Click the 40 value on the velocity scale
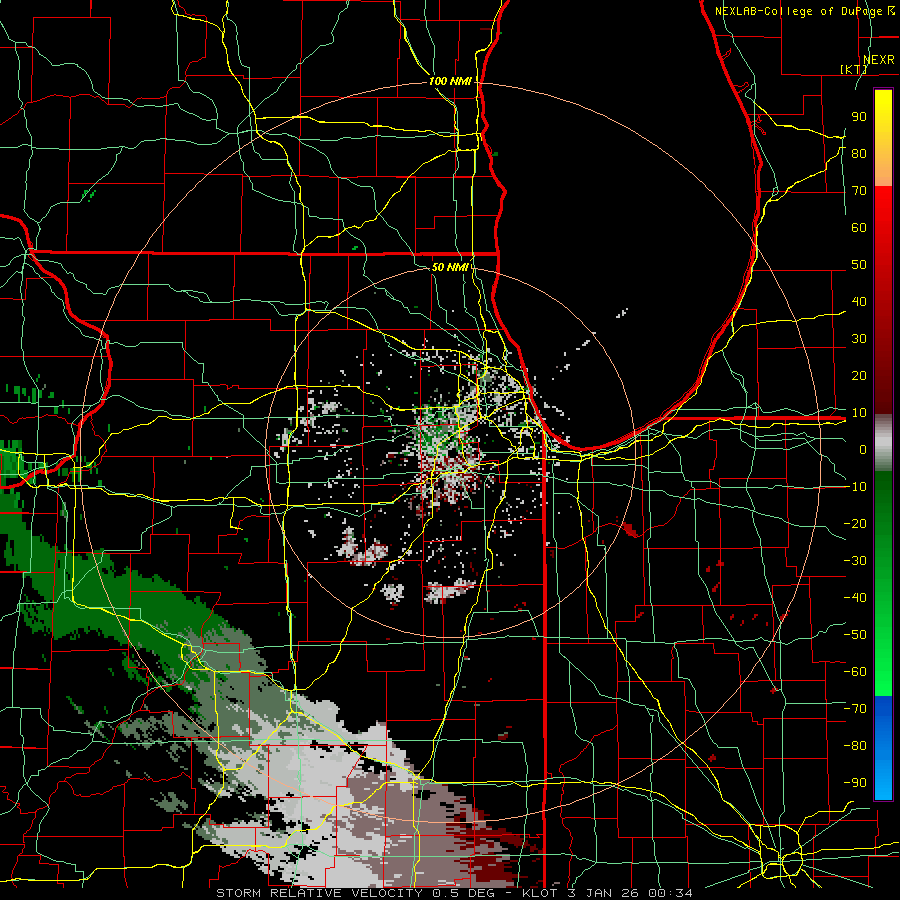The image size is (900, 900). click(859, 301)
